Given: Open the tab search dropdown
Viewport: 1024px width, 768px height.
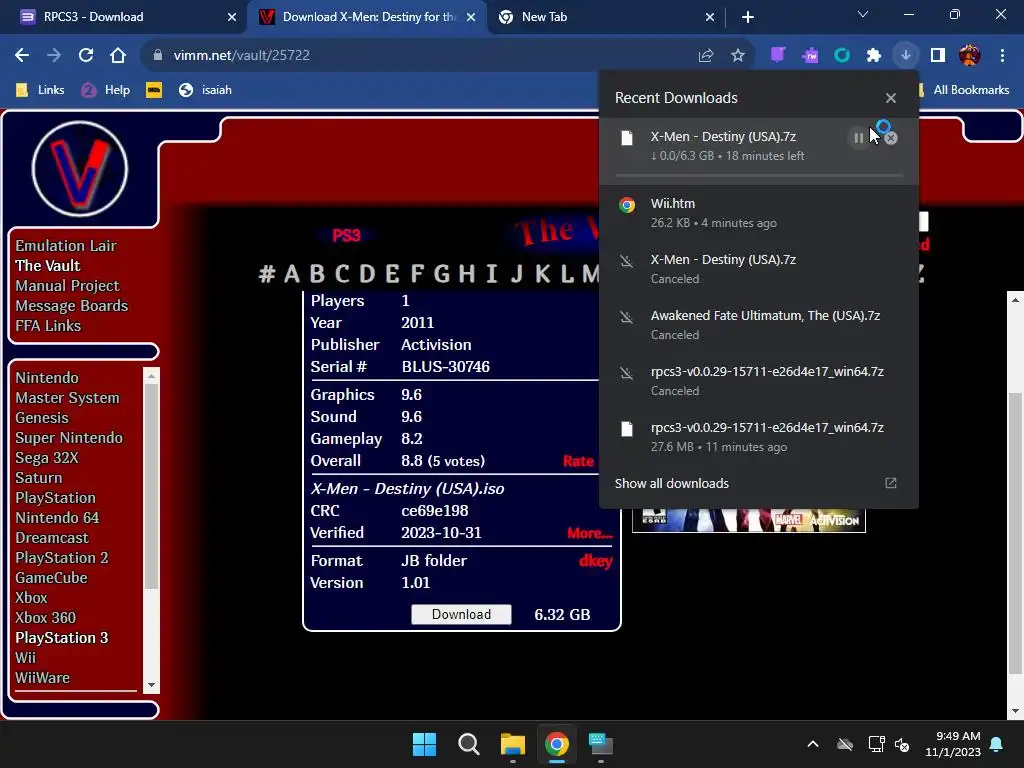Looking at the screenshot, I should click(863, 14).
